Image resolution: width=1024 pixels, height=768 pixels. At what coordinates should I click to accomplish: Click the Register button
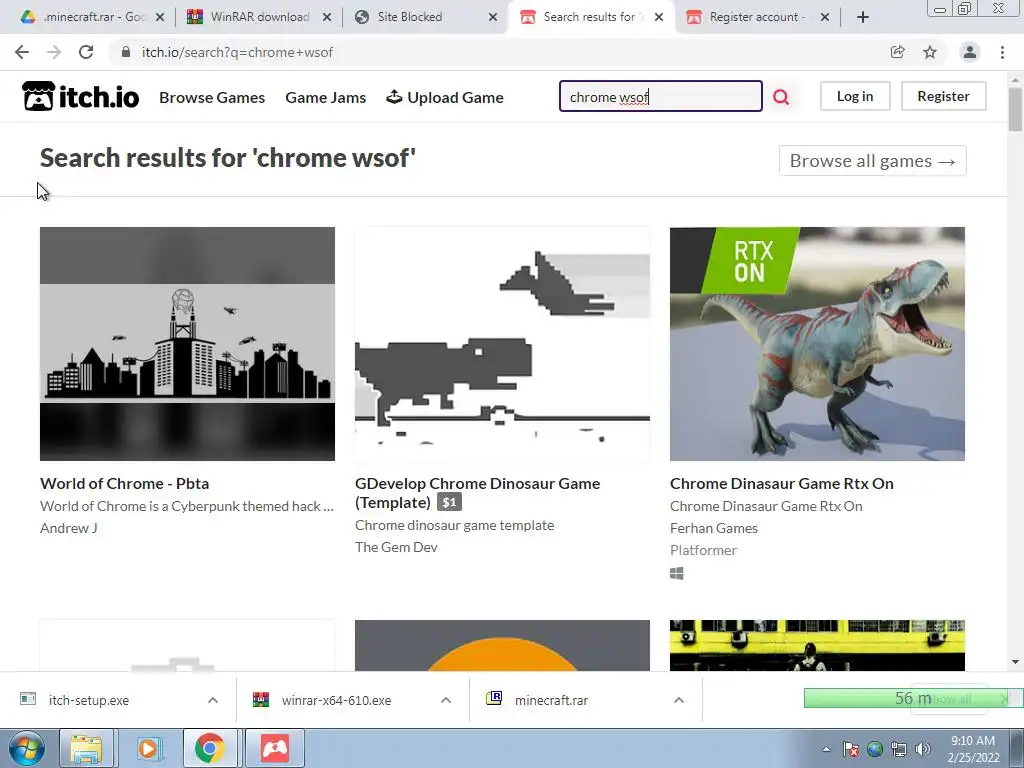(x=944, y=96)
